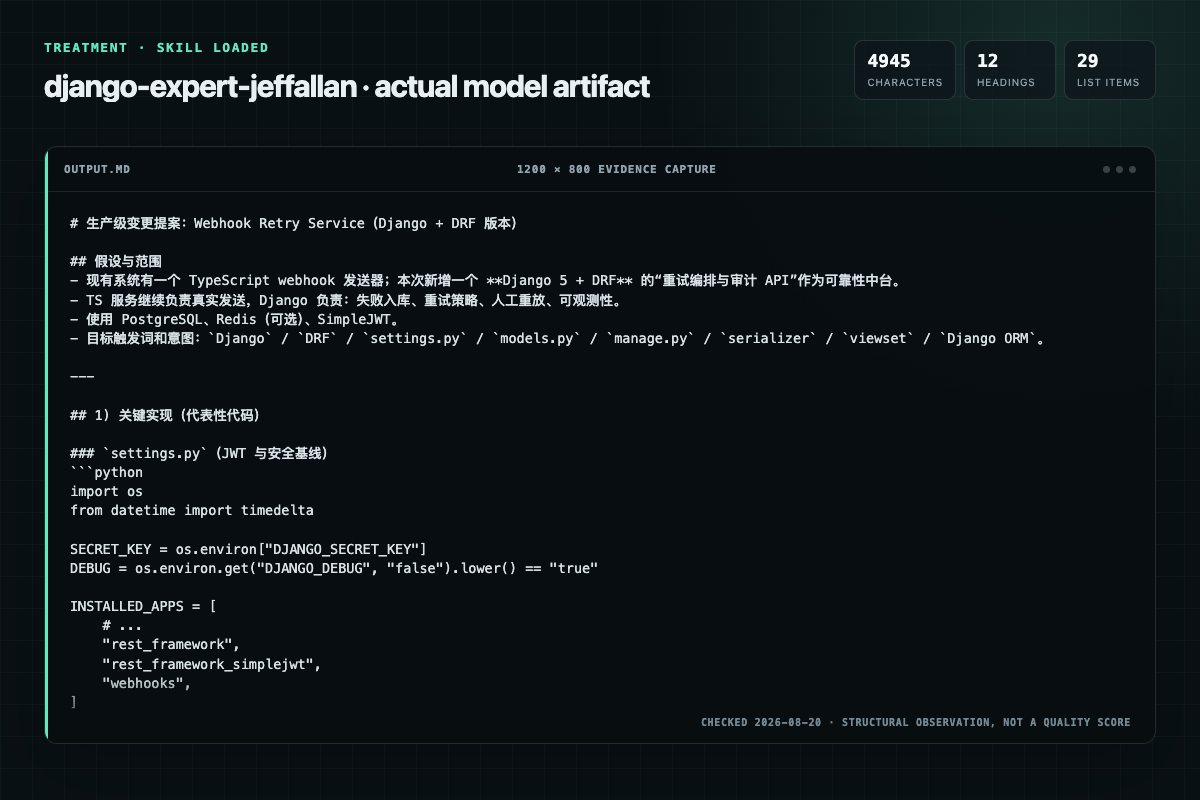Click the 'CHECKED 2026-08-20' footer note
1200x800 pixels.
(x=915, y=722)
